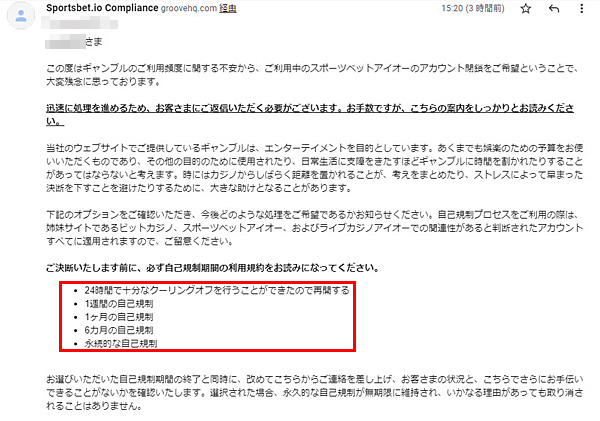Image resolution: width=600 pixels, height=421 pixels.
Task: Click the final paragraph about 自己規制期間の終了
Action: click(315, 393)
